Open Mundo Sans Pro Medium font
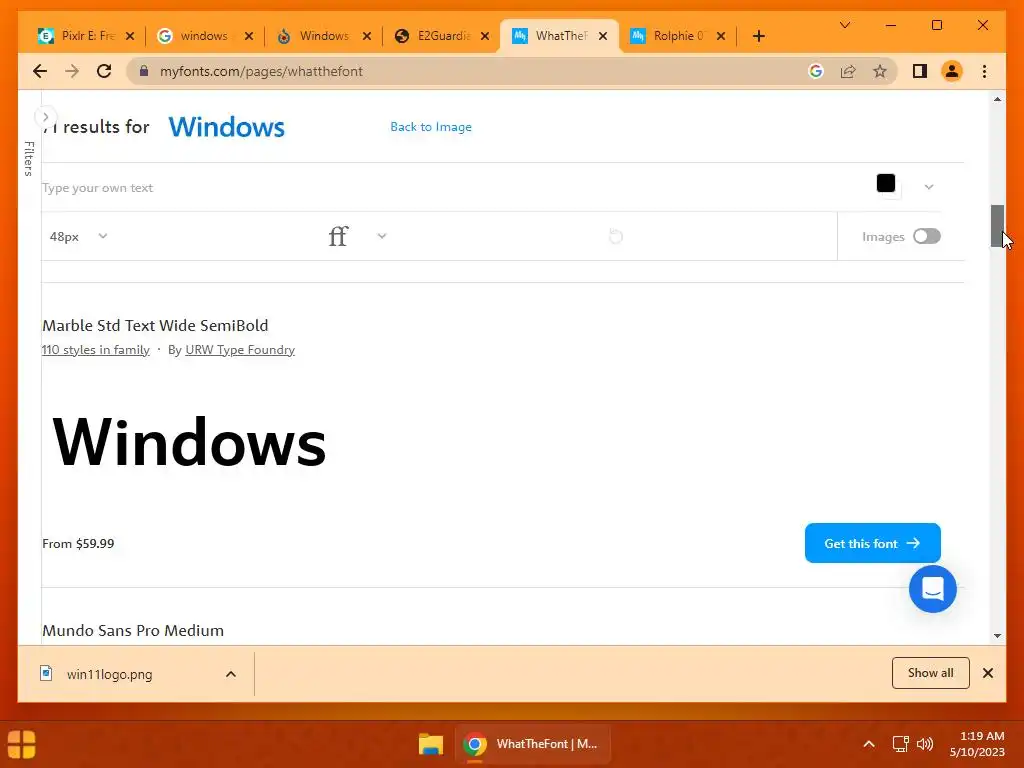The image size is (1024, 768). tap(133, 630)
